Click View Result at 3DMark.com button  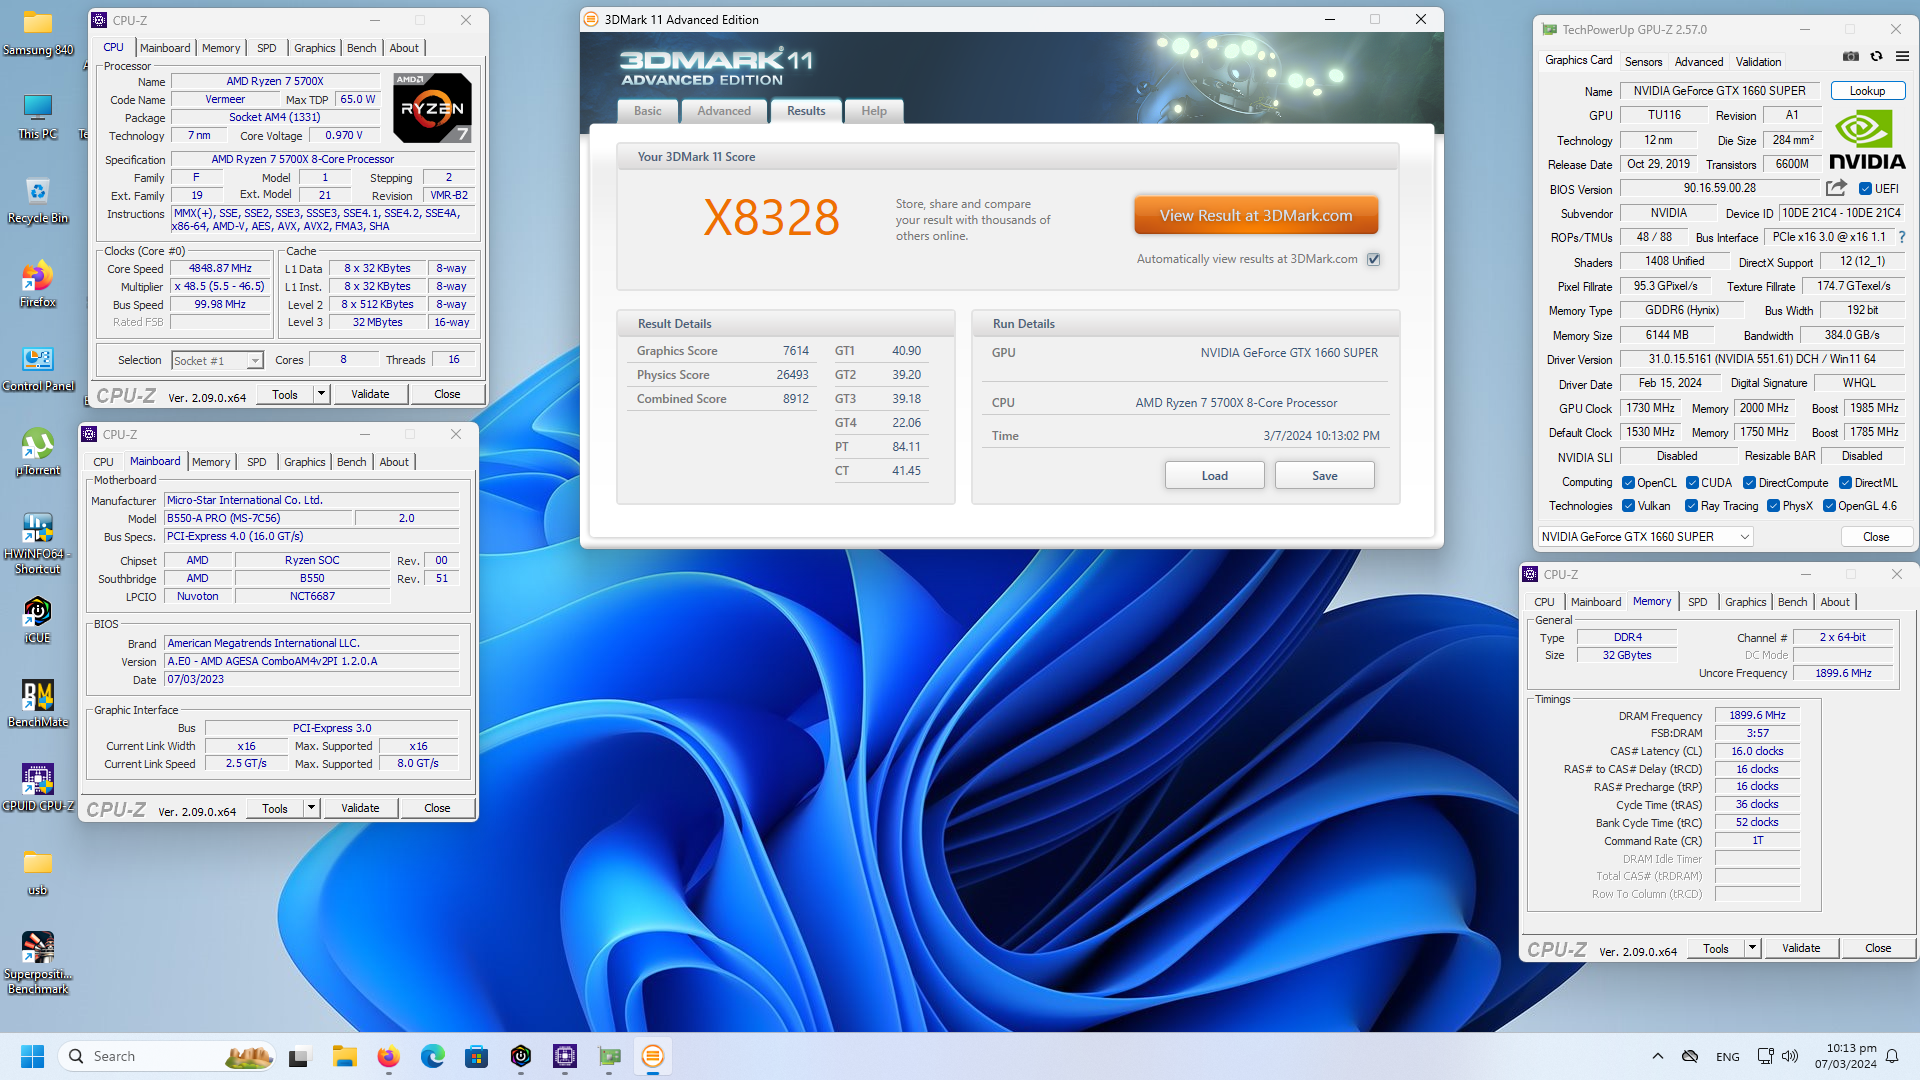[x=1256, y=216]
